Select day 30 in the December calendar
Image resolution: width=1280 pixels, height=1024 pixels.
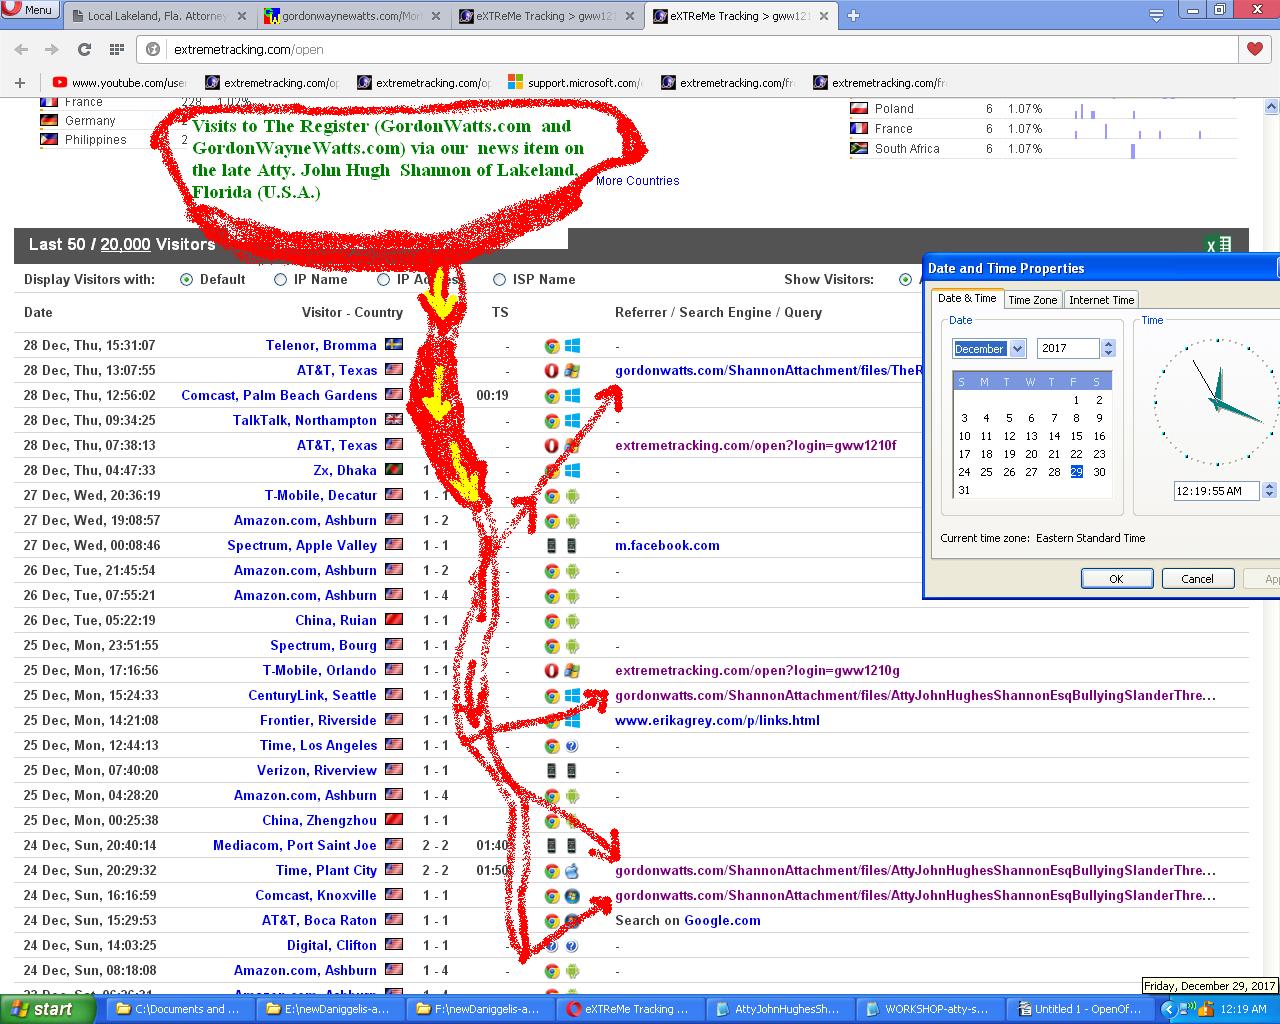(x=1099, y=472)
